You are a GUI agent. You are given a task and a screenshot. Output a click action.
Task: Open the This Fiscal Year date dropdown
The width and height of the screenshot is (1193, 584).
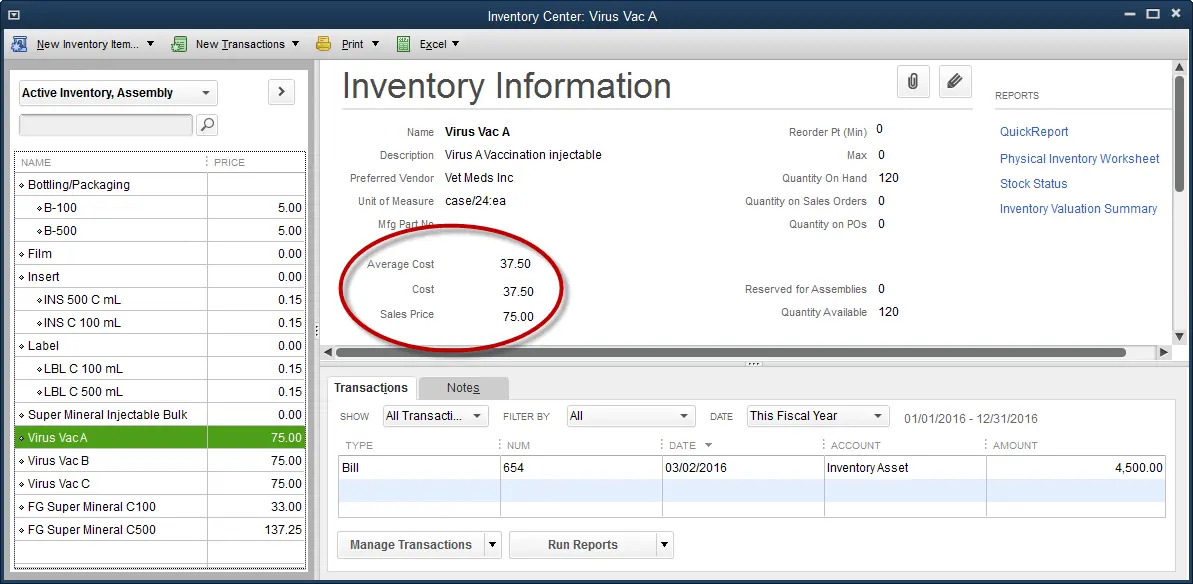tap(818, 416)
